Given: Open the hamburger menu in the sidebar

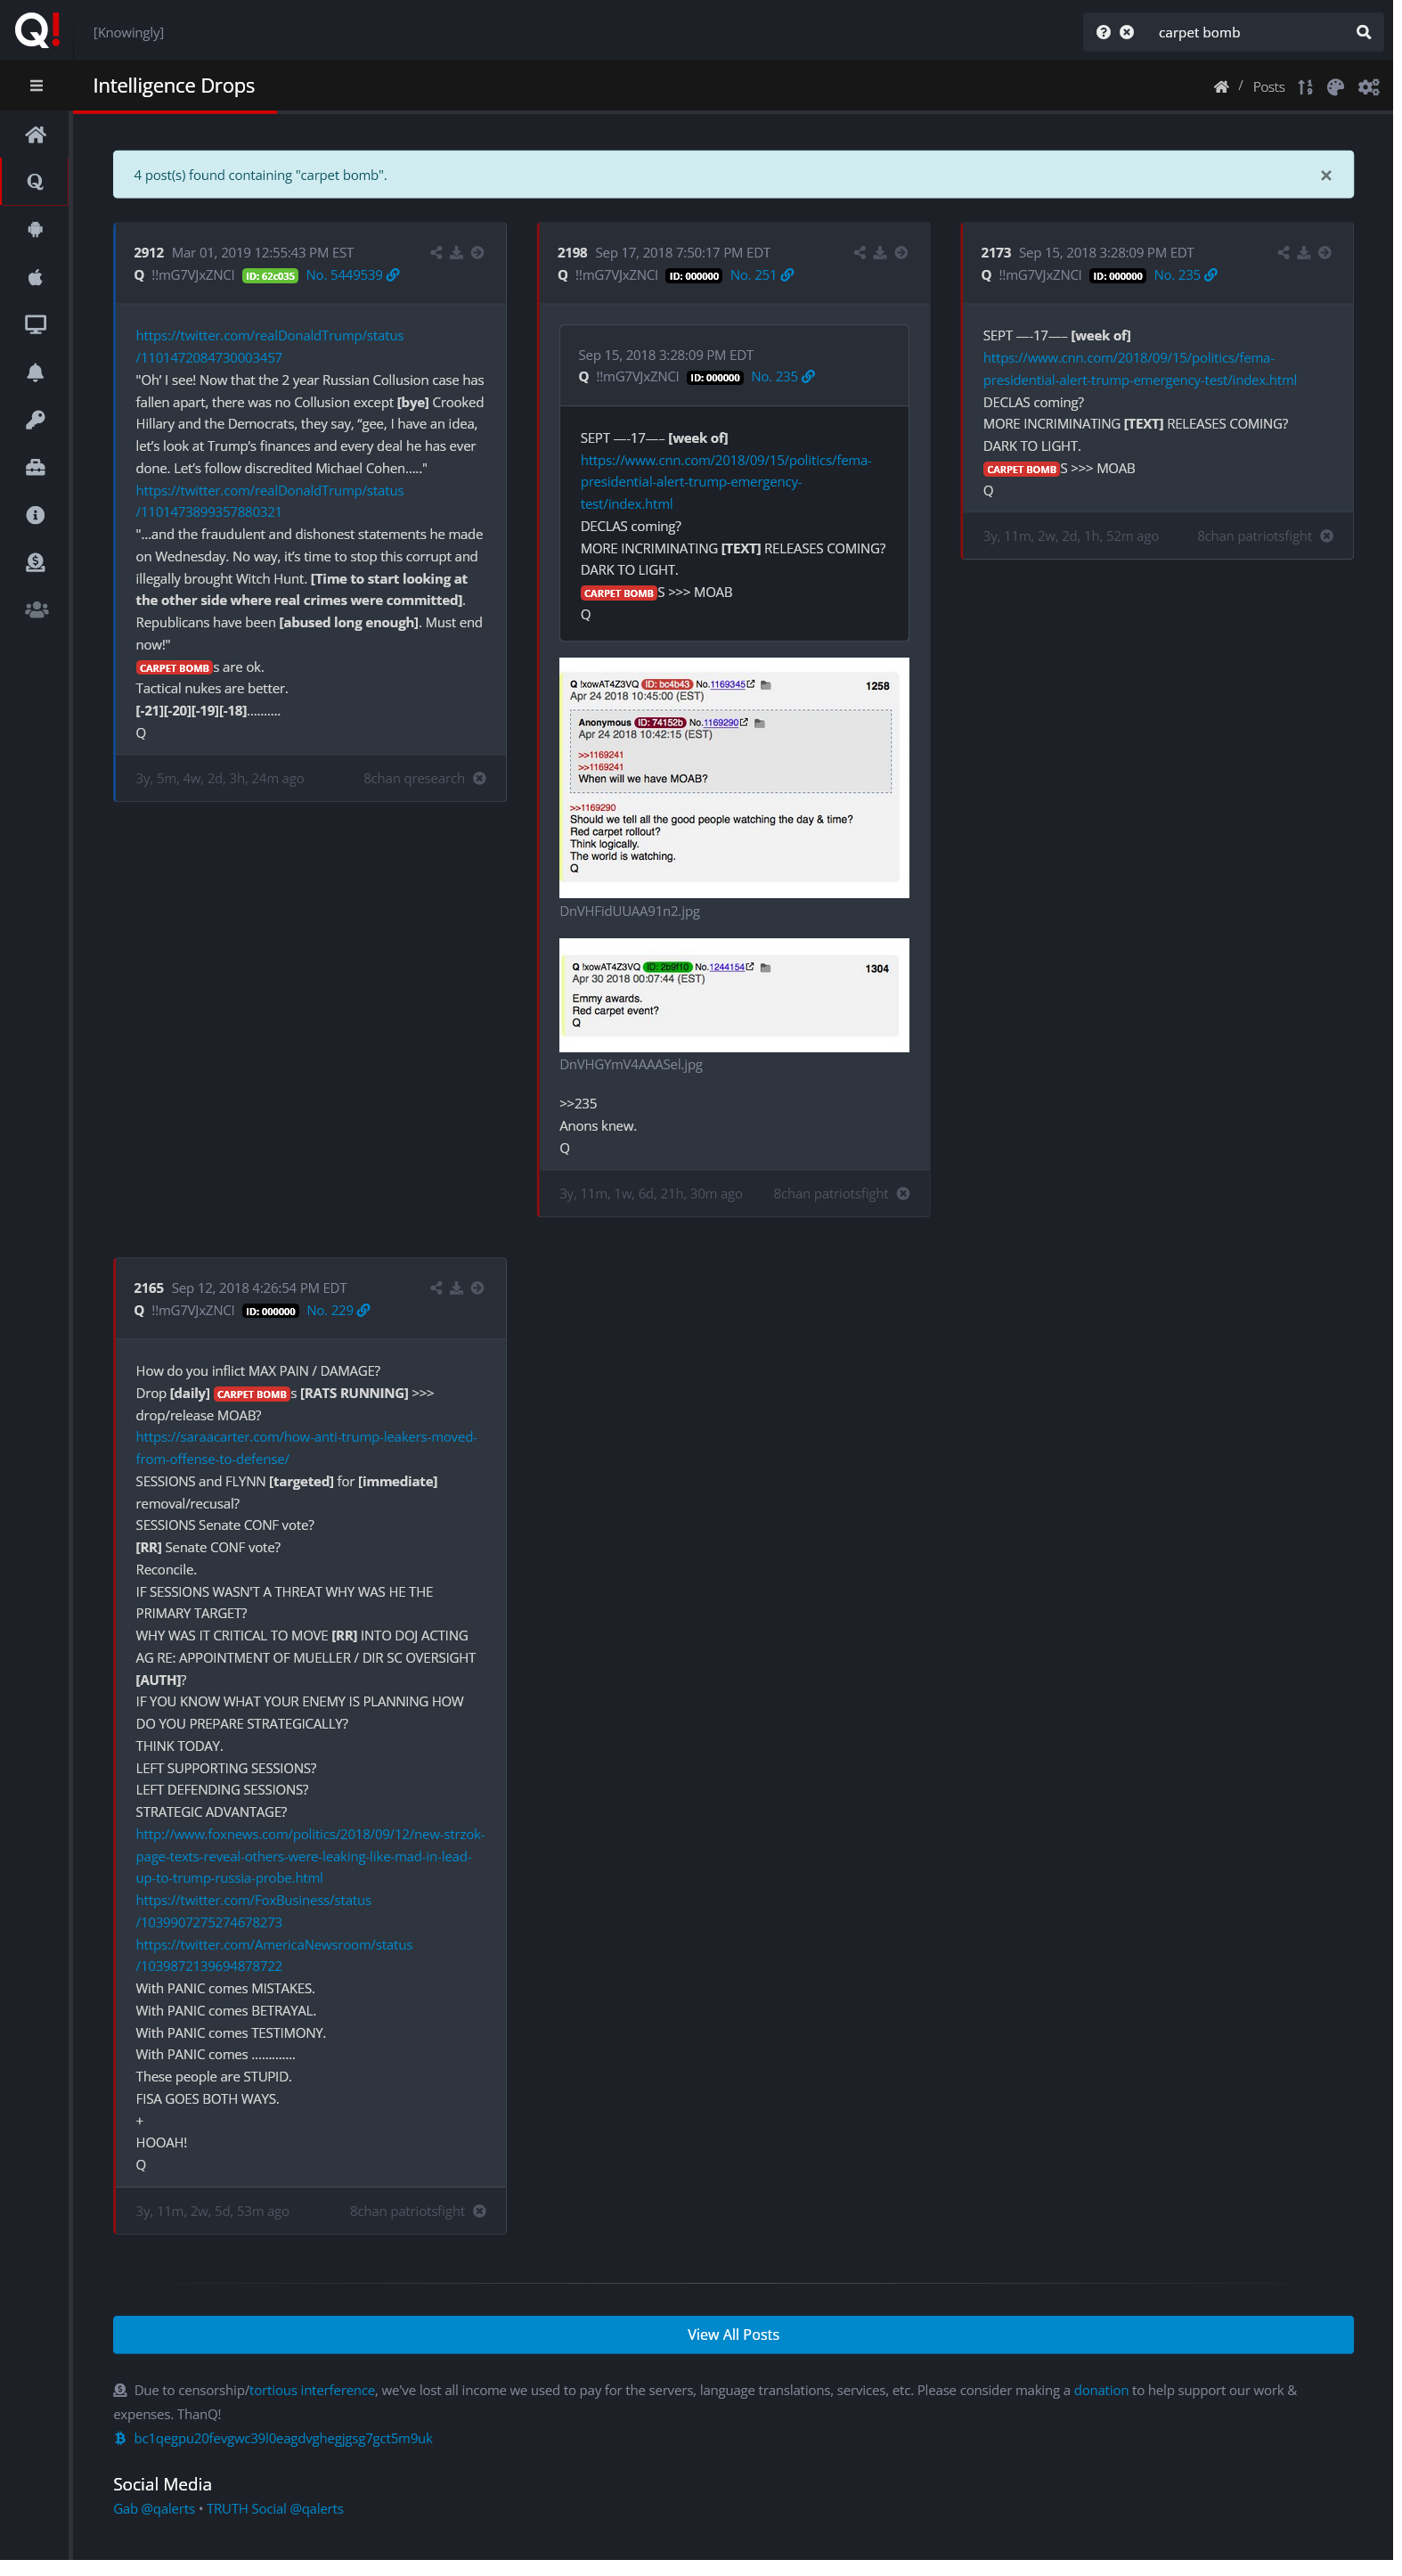Looking at the screenshot, I should click(36, 86).
